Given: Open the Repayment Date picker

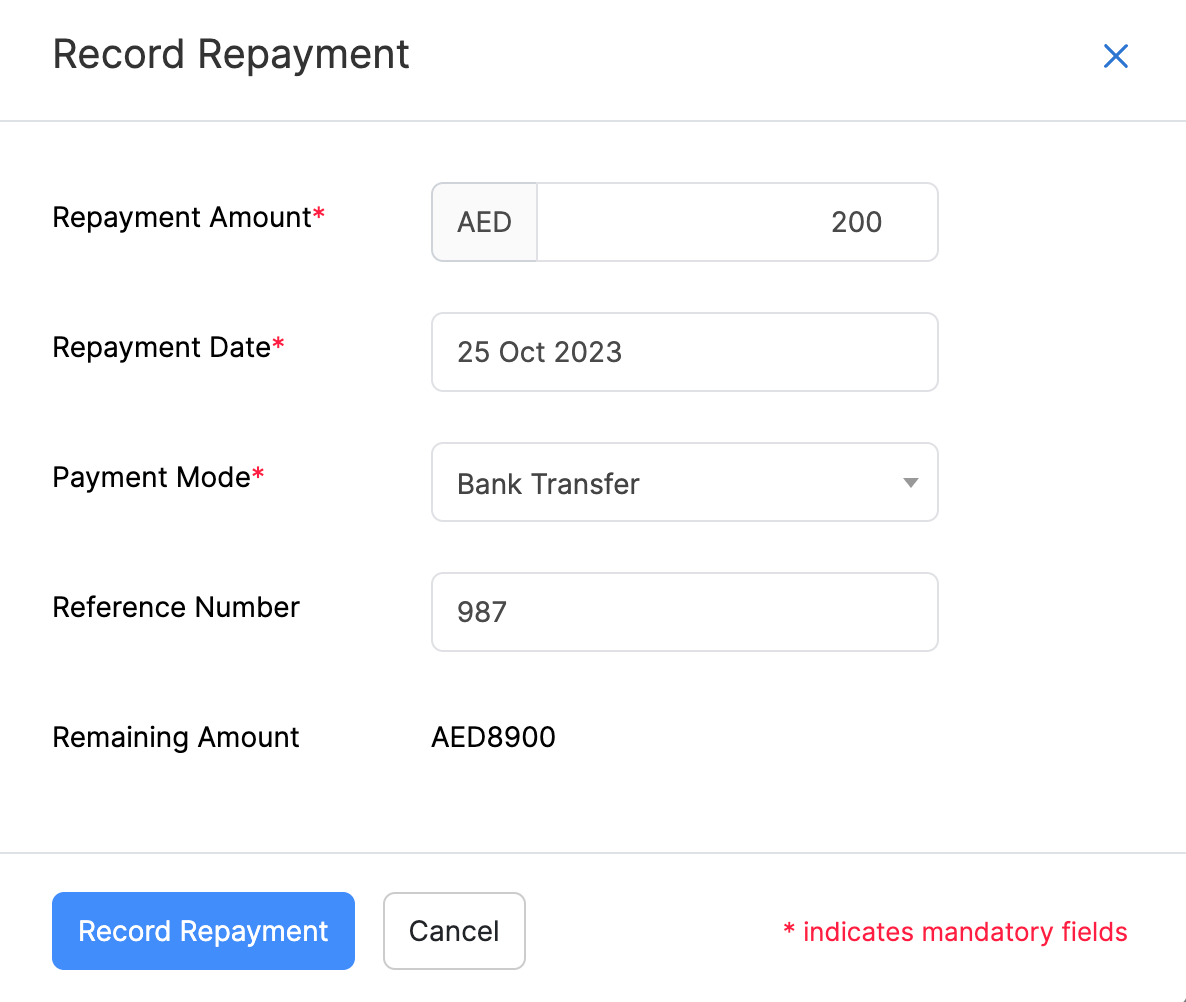Looking at the screenshot, I should tap(684, 352).
